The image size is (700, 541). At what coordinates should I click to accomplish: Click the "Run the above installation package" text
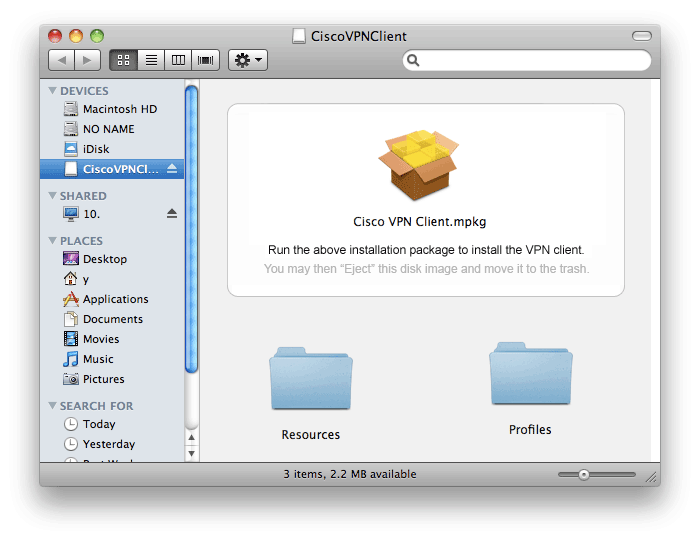click(426, 250)
